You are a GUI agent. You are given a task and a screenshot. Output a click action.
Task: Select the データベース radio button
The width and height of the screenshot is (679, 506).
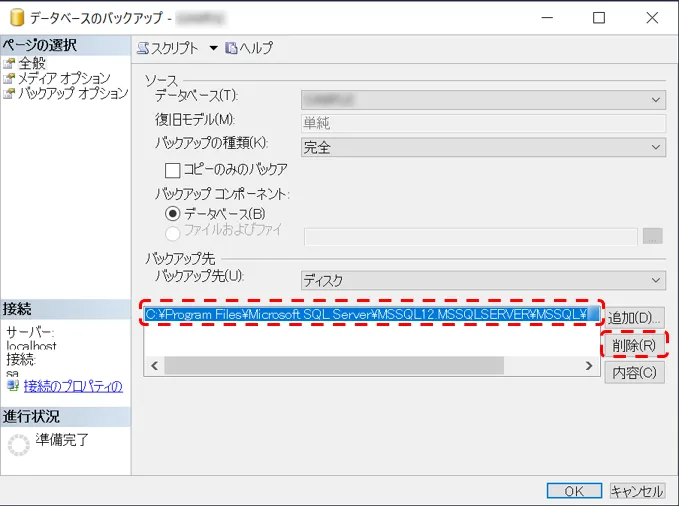[172, 213]
